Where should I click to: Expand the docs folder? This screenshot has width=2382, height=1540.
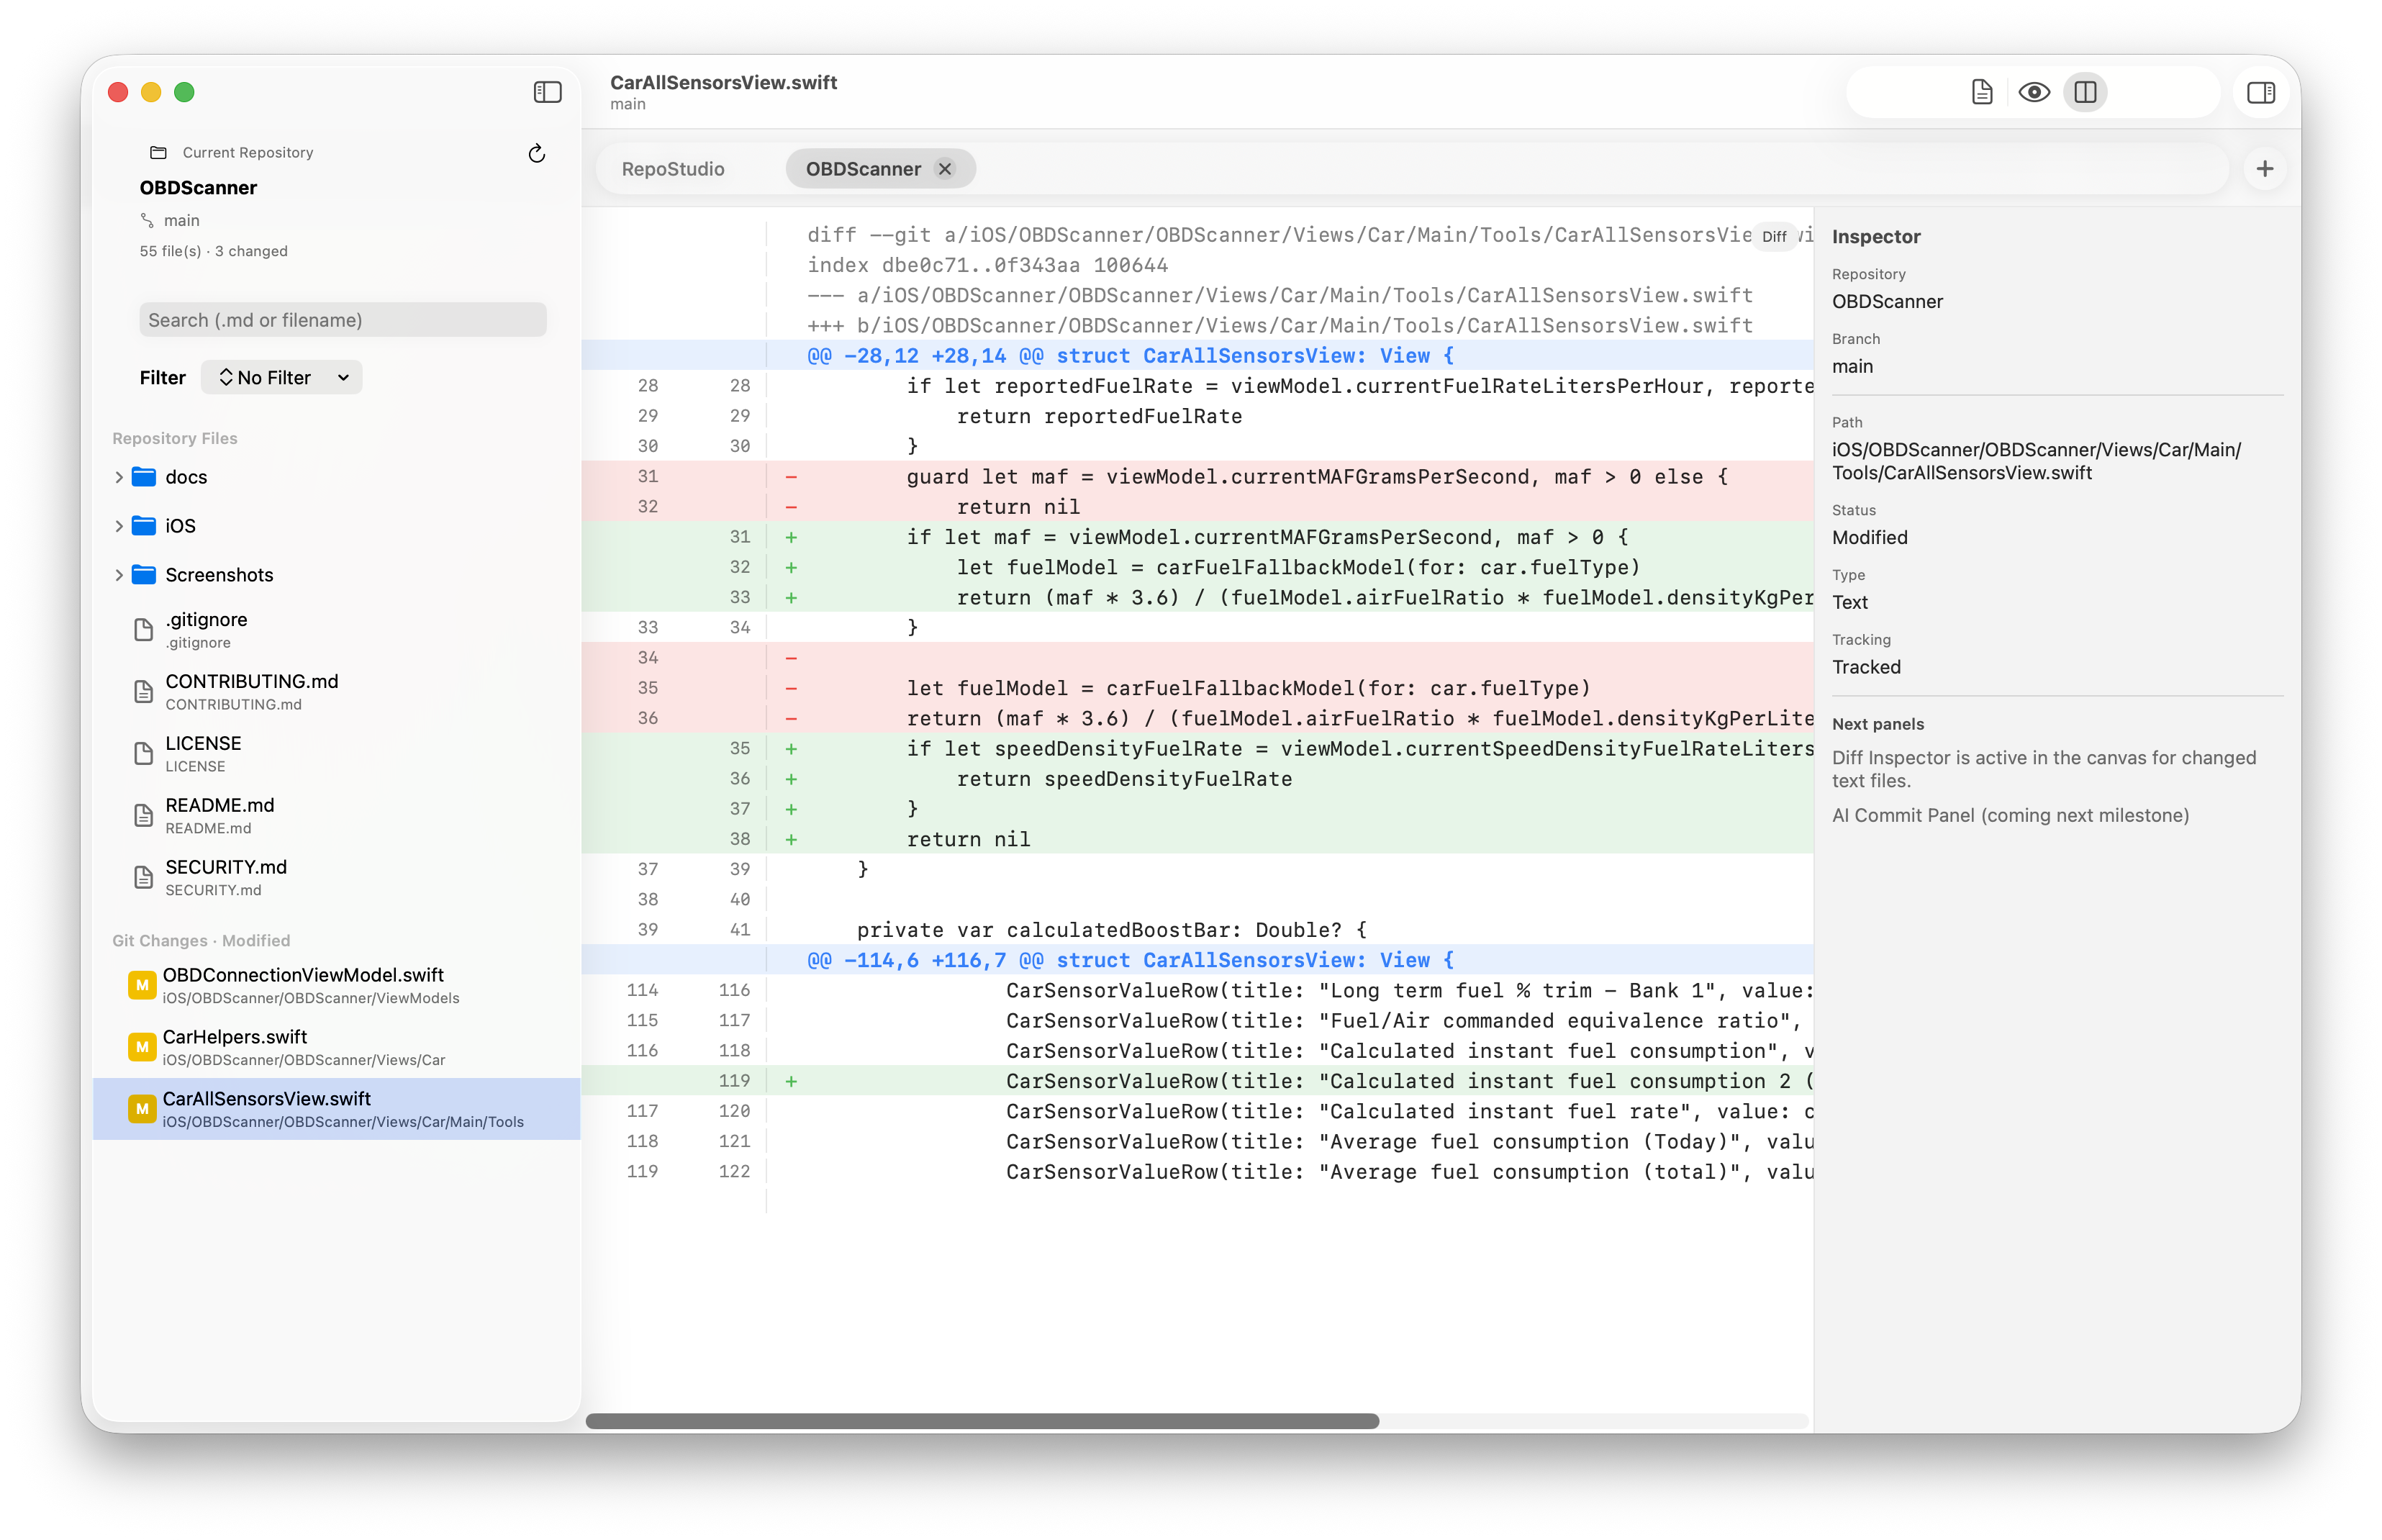[119, 477]
